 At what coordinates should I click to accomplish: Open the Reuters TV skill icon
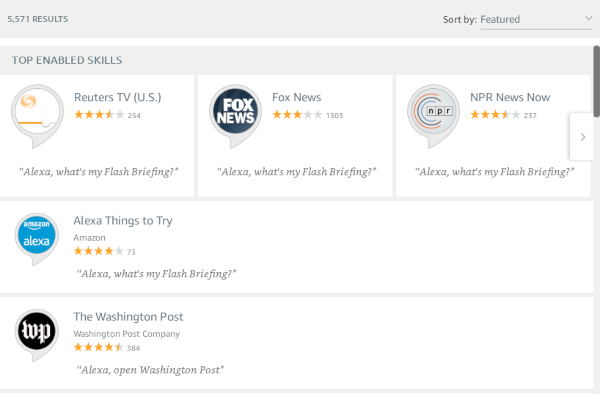tap(38, 116)
